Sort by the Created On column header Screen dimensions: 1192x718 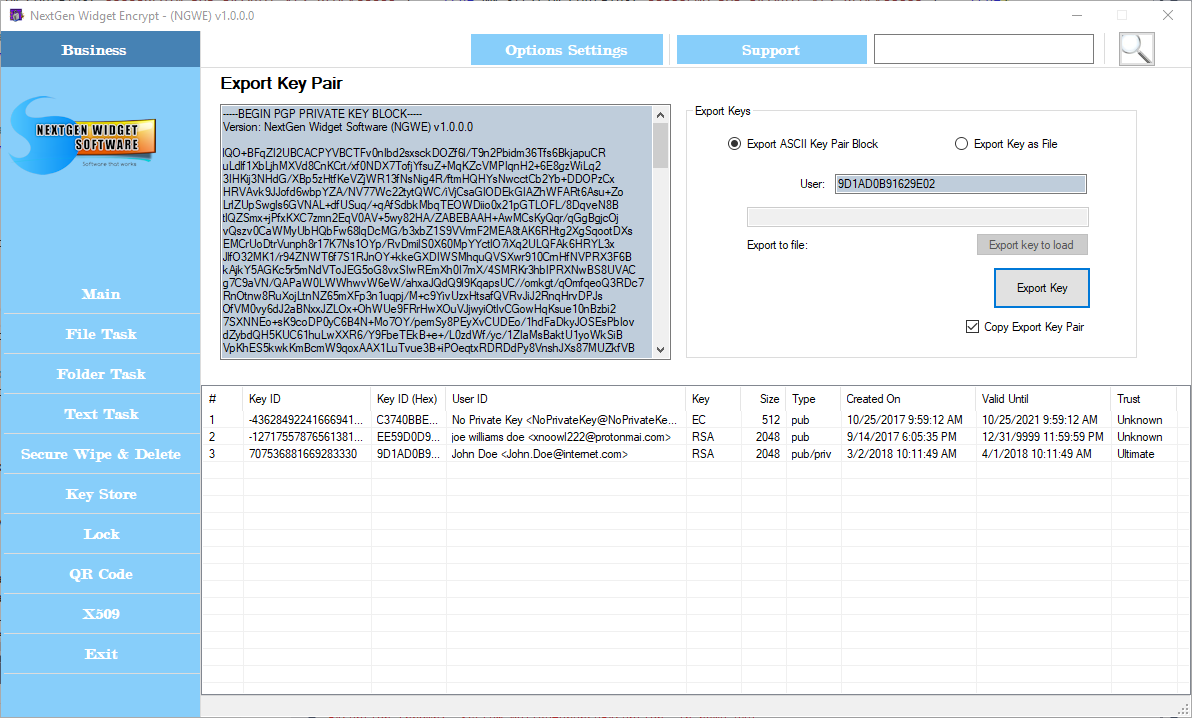[x=908, y=399]
